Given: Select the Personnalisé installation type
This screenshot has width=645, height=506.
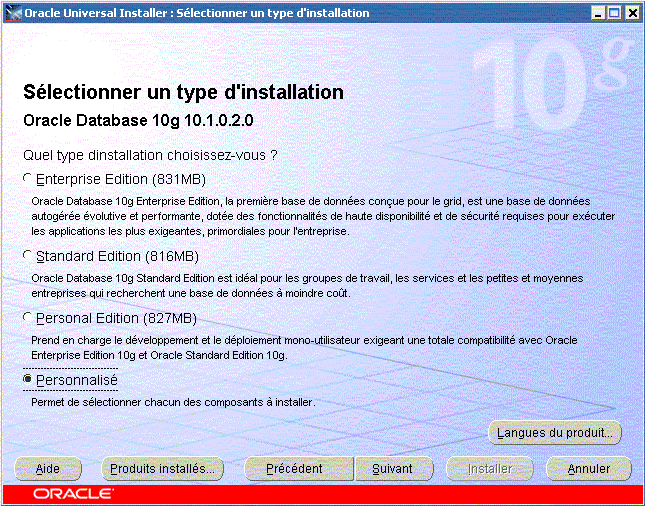Looking at the screenshot, I should [x=28, y=380].
